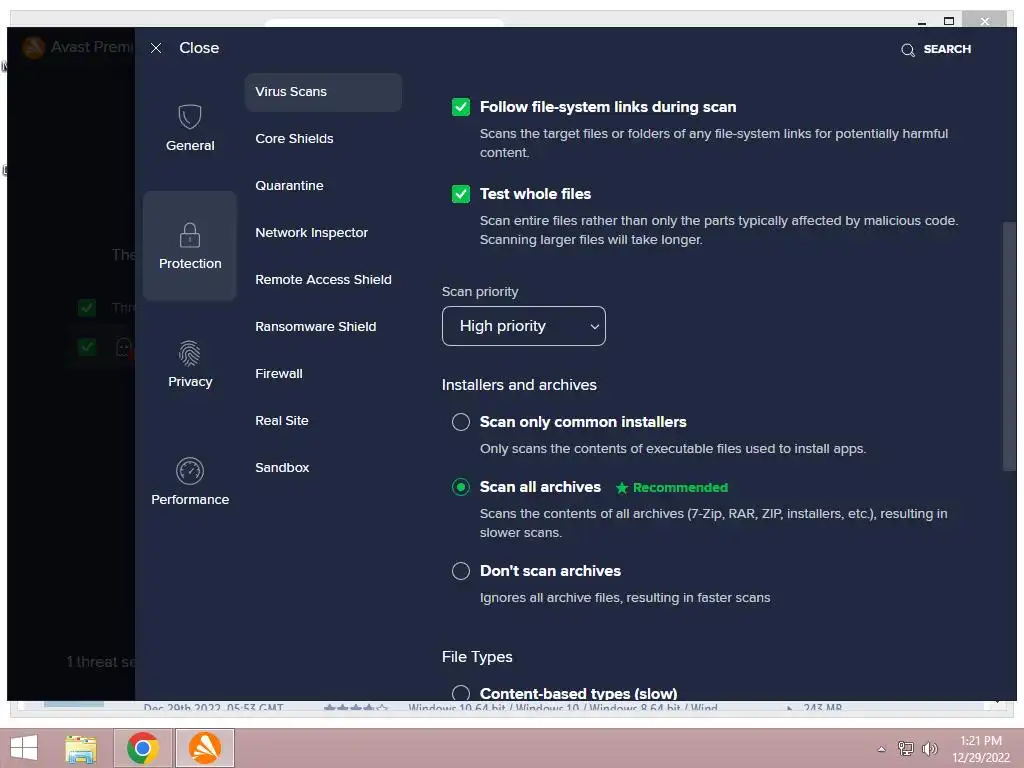This screenshot has width=1024, height=768.
Task: Click the volume speaker tray icon
Action: click(x=930, y=748)
